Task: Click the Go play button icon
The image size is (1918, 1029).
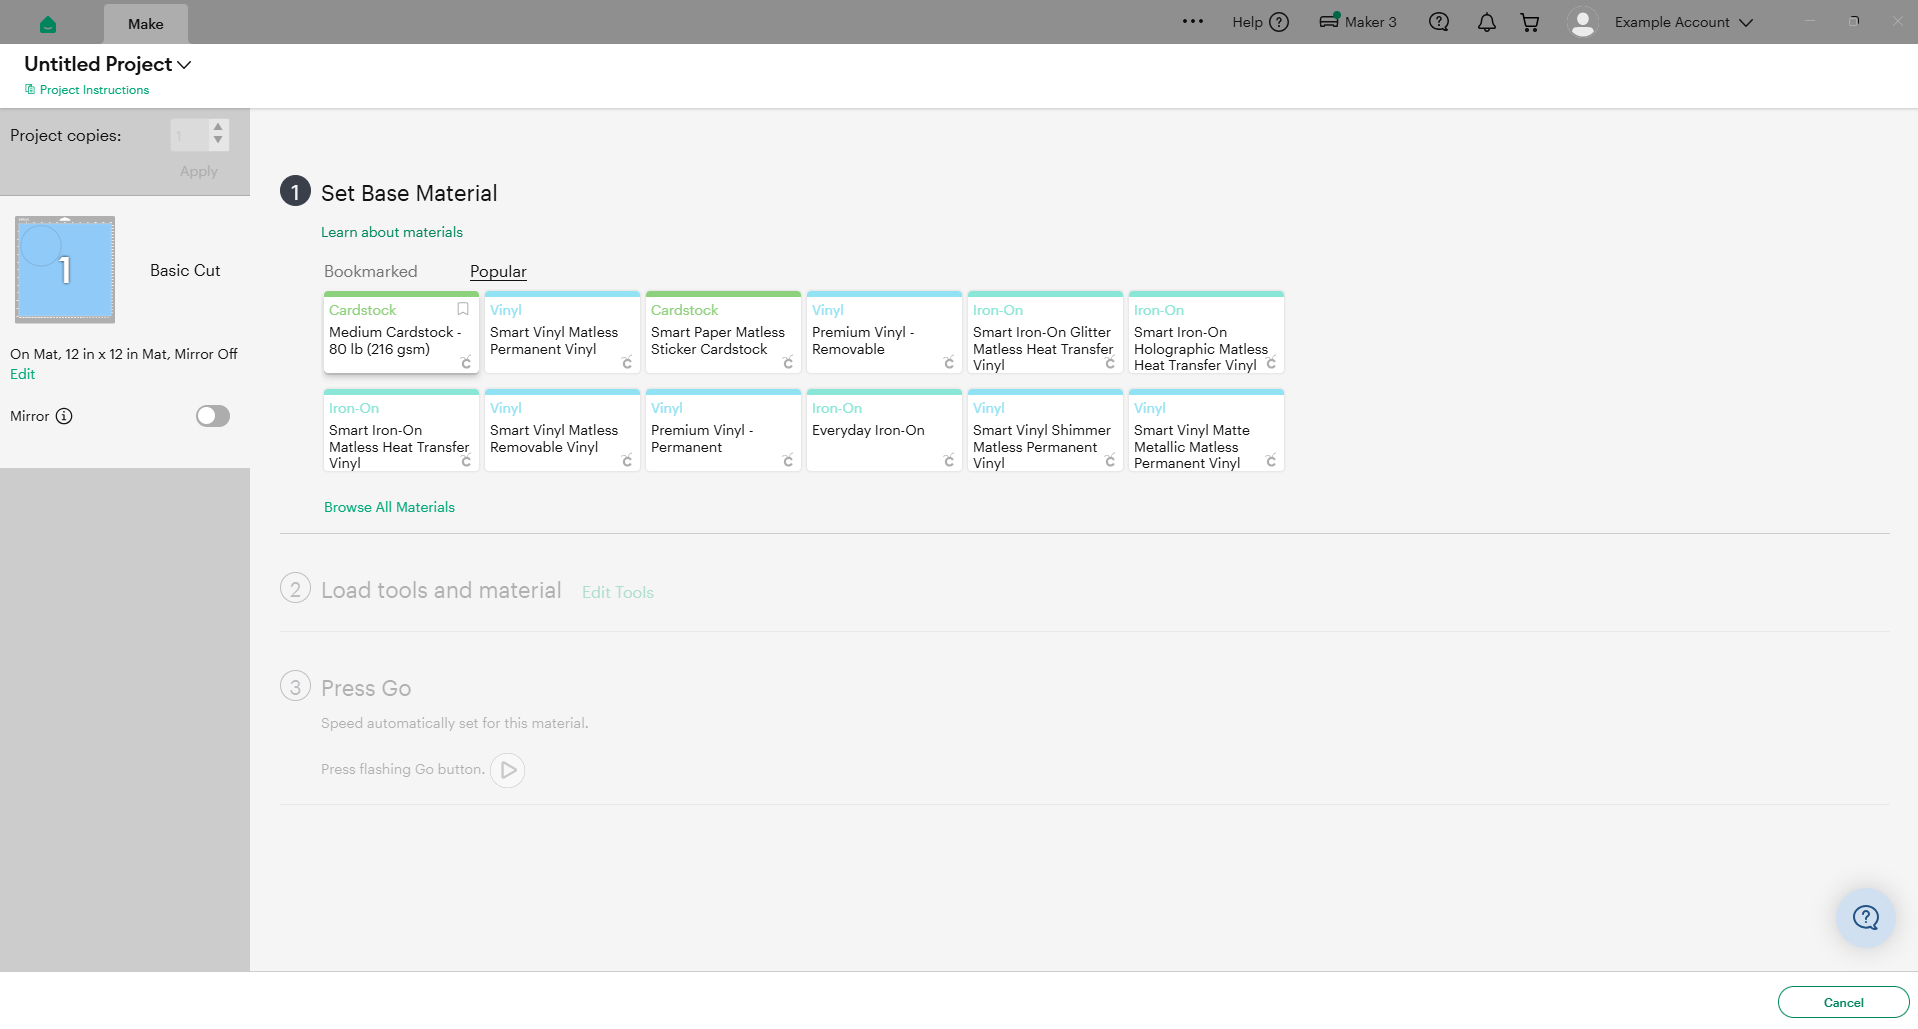Action: click(x=508, y=770)
